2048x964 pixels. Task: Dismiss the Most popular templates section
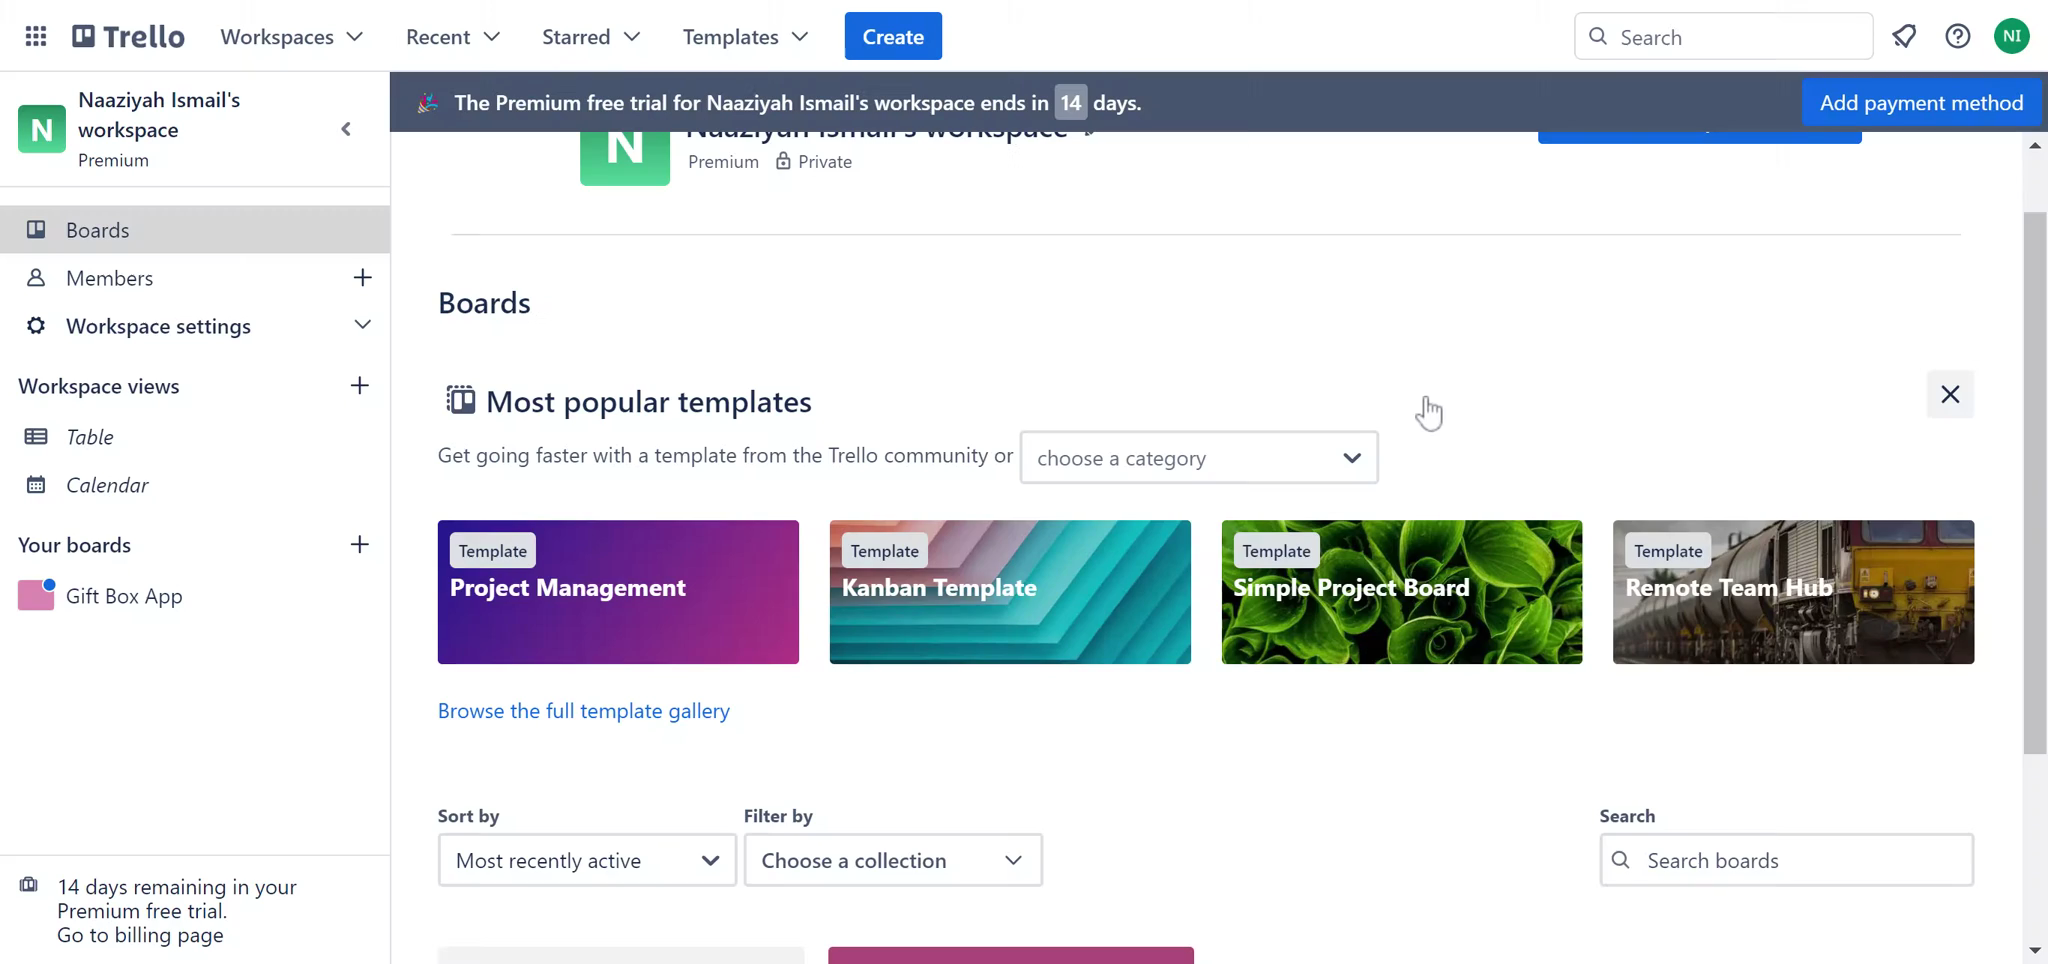pyautogui.click(x=1950, y=394)
